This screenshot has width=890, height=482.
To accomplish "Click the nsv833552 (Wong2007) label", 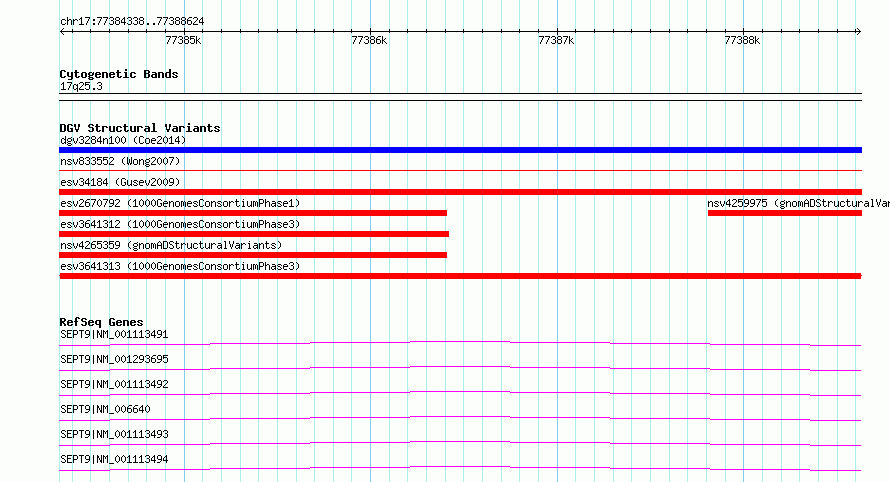I will (120, 161).
